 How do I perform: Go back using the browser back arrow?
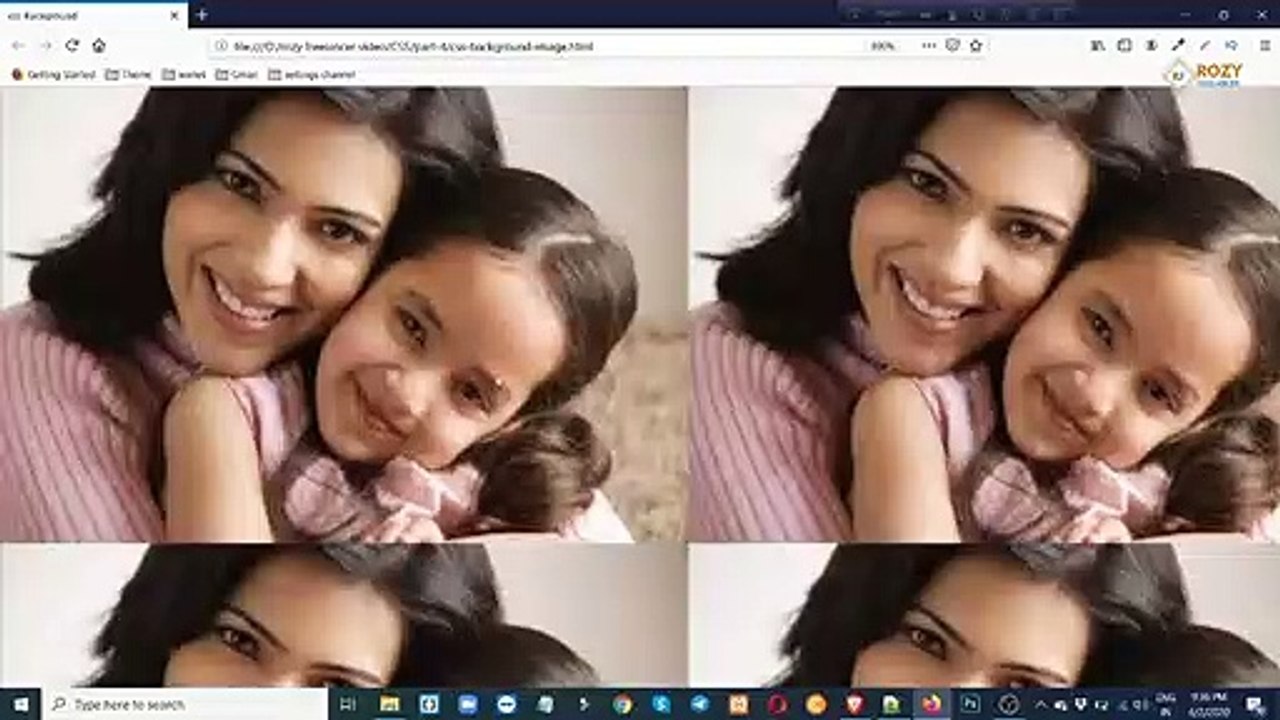[19, 46]
